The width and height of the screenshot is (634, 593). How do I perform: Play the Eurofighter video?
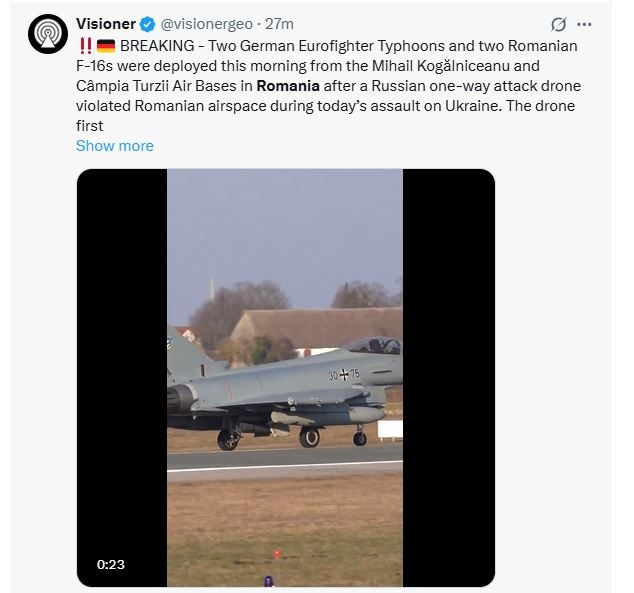click(285, 378)
